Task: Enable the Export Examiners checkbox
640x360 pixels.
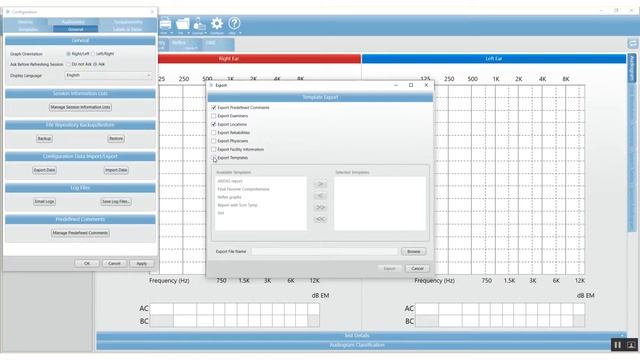Action: [x=213, y=116]
